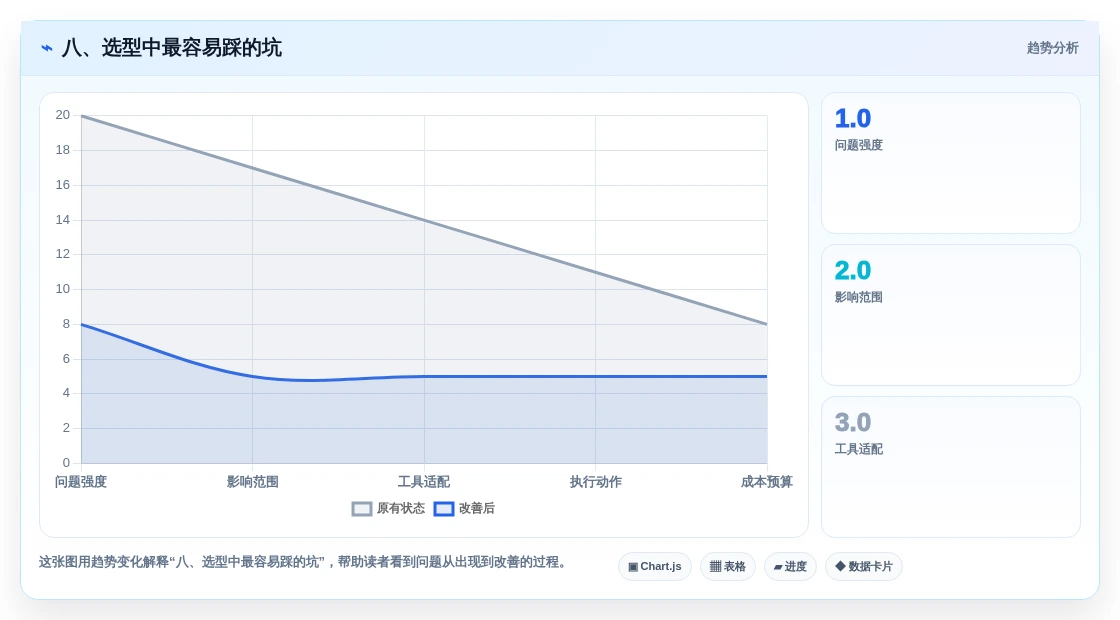The height and width of the screenshot is (620, 1120).
Task: Click the Chart.js tag square icon
Action: pyautogui.click(x=633, y=566)
